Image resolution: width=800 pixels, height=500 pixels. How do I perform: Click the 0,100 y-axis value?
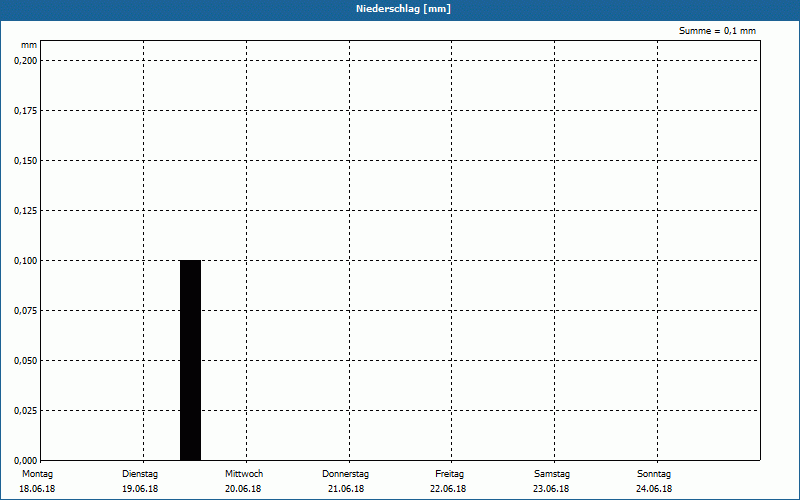(26, 261)
